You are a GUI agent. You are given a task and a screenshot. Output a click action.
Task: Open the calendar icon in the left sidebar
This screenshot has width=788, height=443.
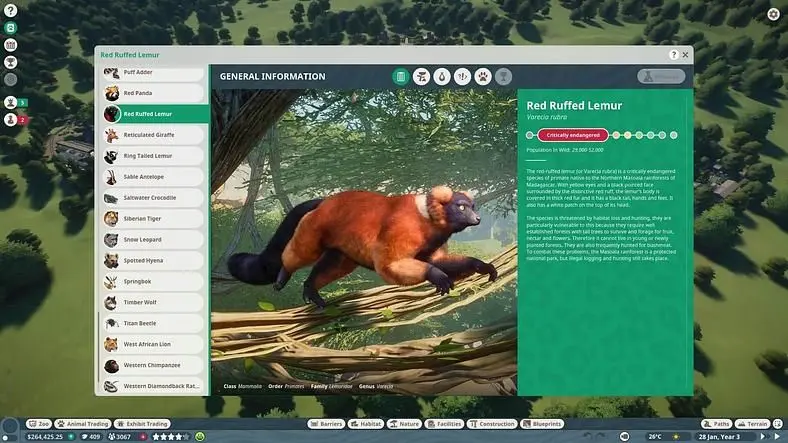11,45
